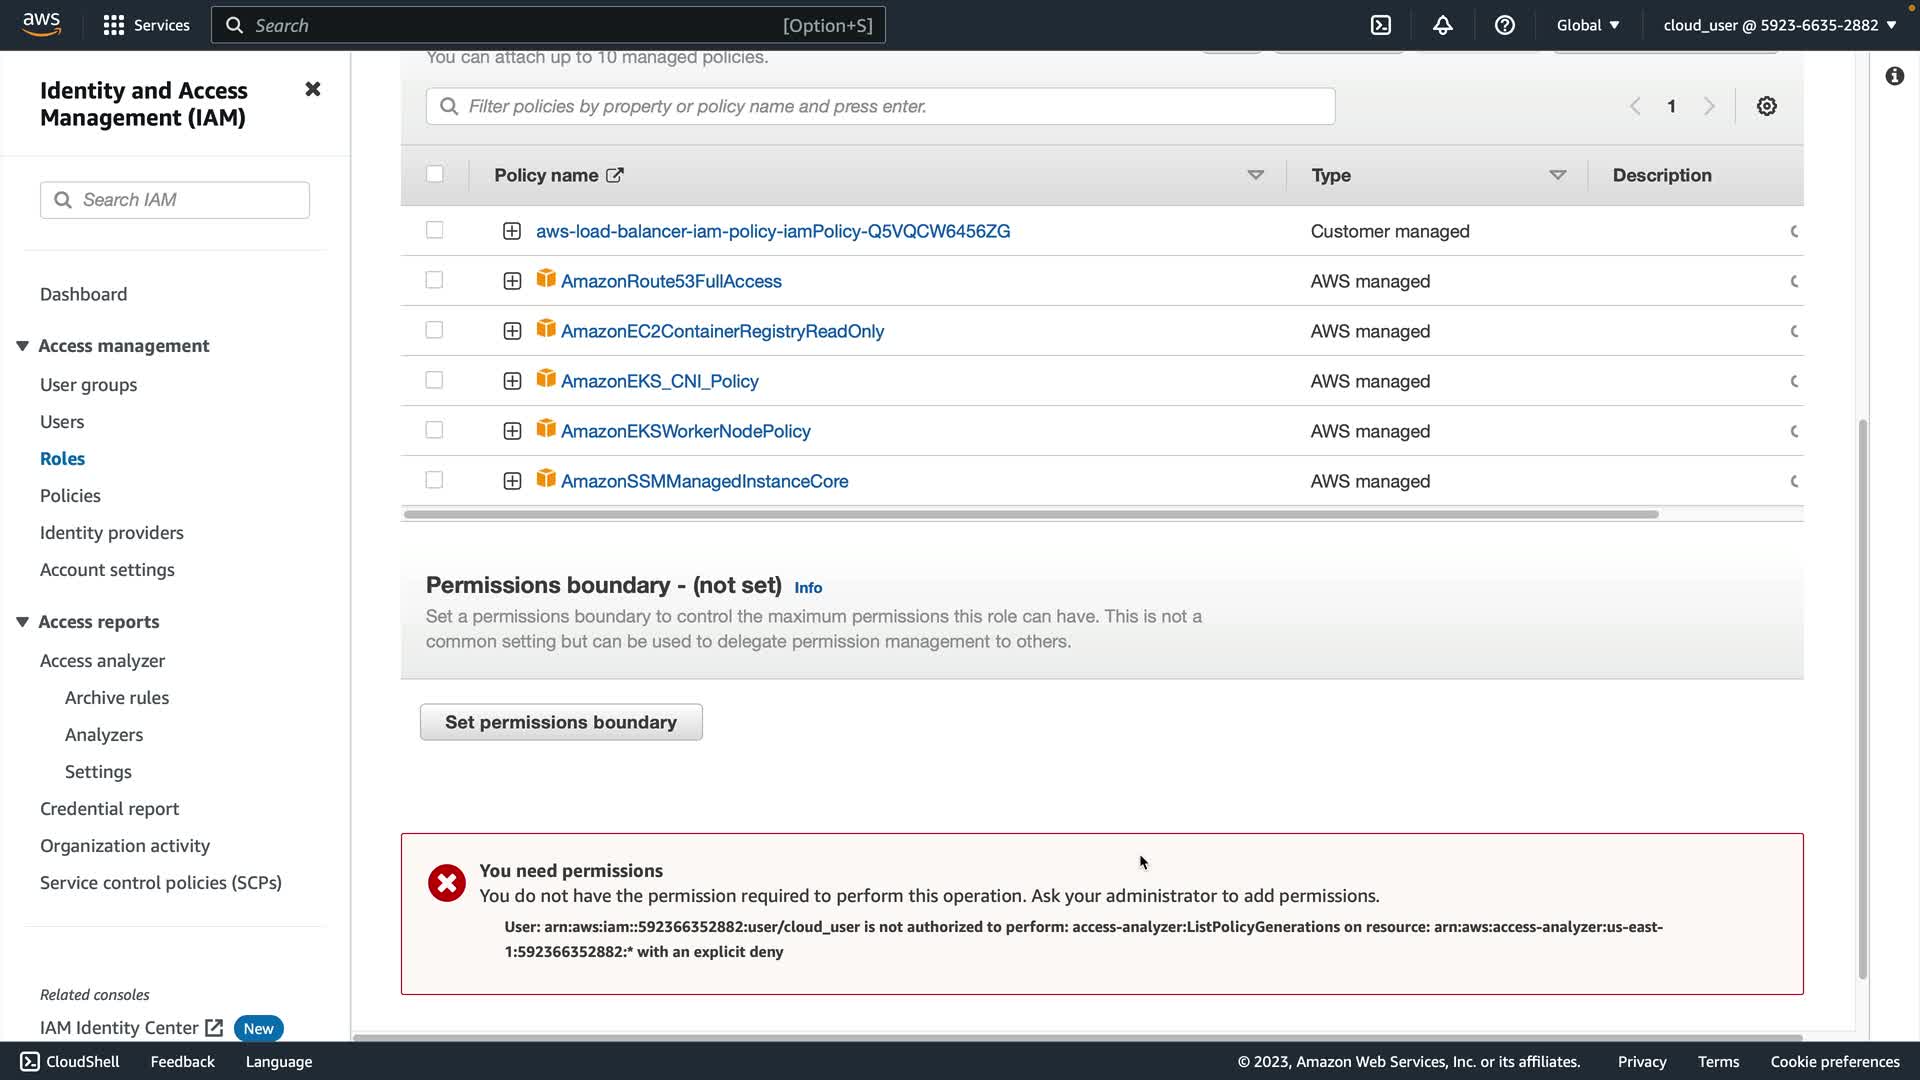1920x1080 pixels.
Task: Open the help question mark menu
Action: coord(1504,25)
